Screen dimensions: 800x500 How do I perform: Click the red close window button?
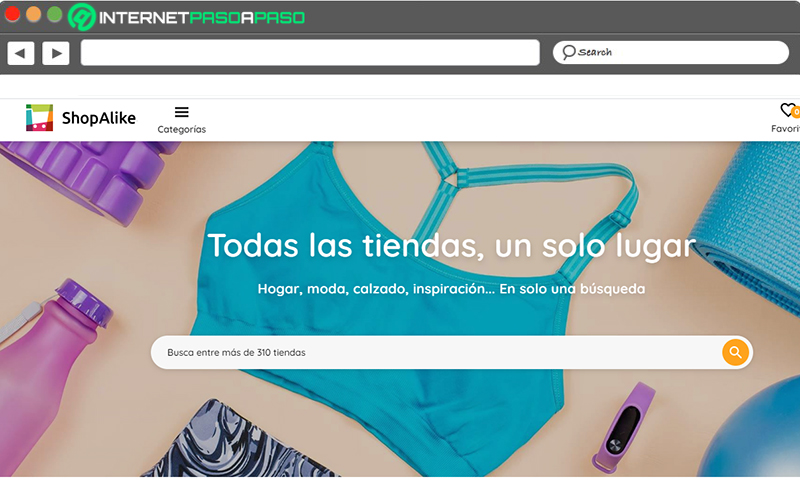pyautogui.click(x=12, y=14)
